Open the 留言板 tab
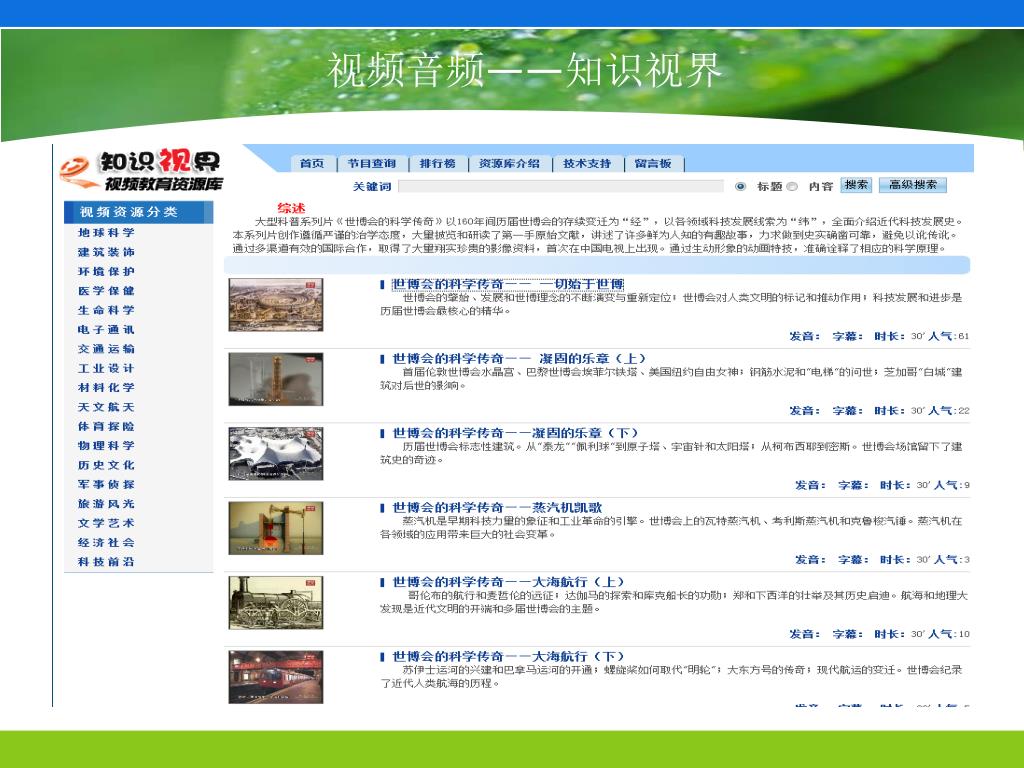The image size is (1024, 768). click(x=653, y=163)
